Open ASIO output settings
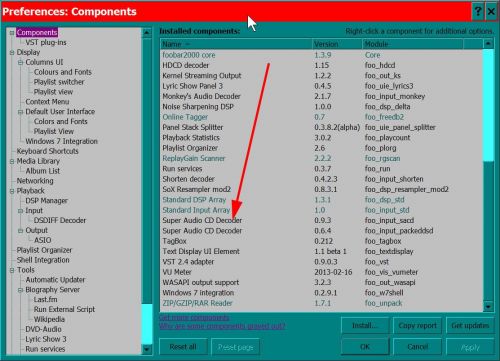This screenshot has width=500, height=361. 42,240
